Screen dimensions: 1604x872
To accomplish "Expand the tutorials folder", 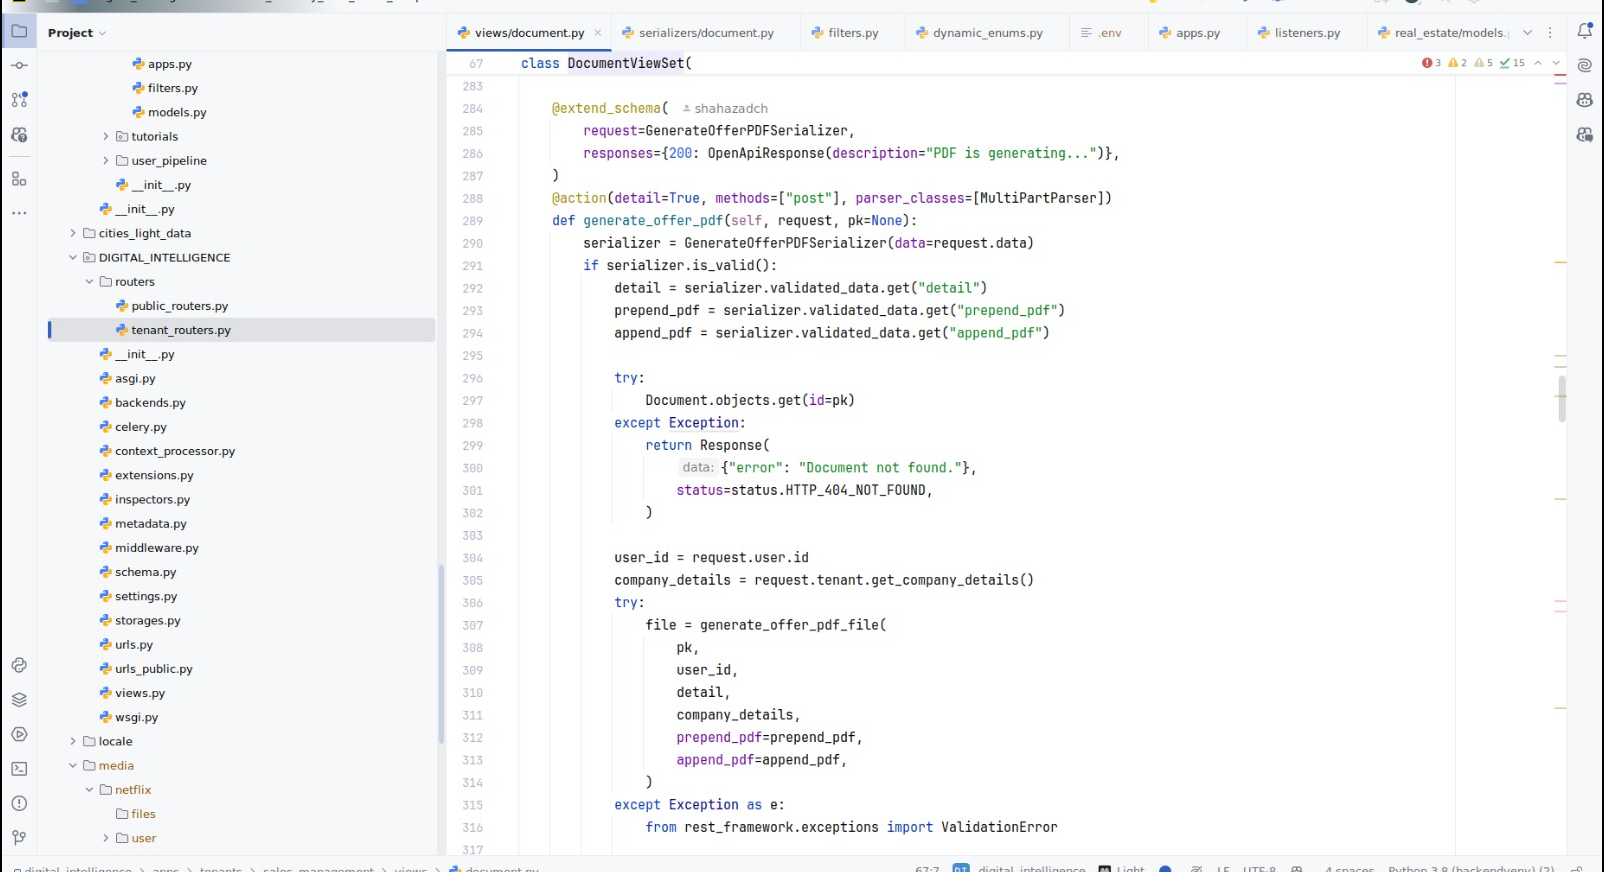I will pos(106,137).
